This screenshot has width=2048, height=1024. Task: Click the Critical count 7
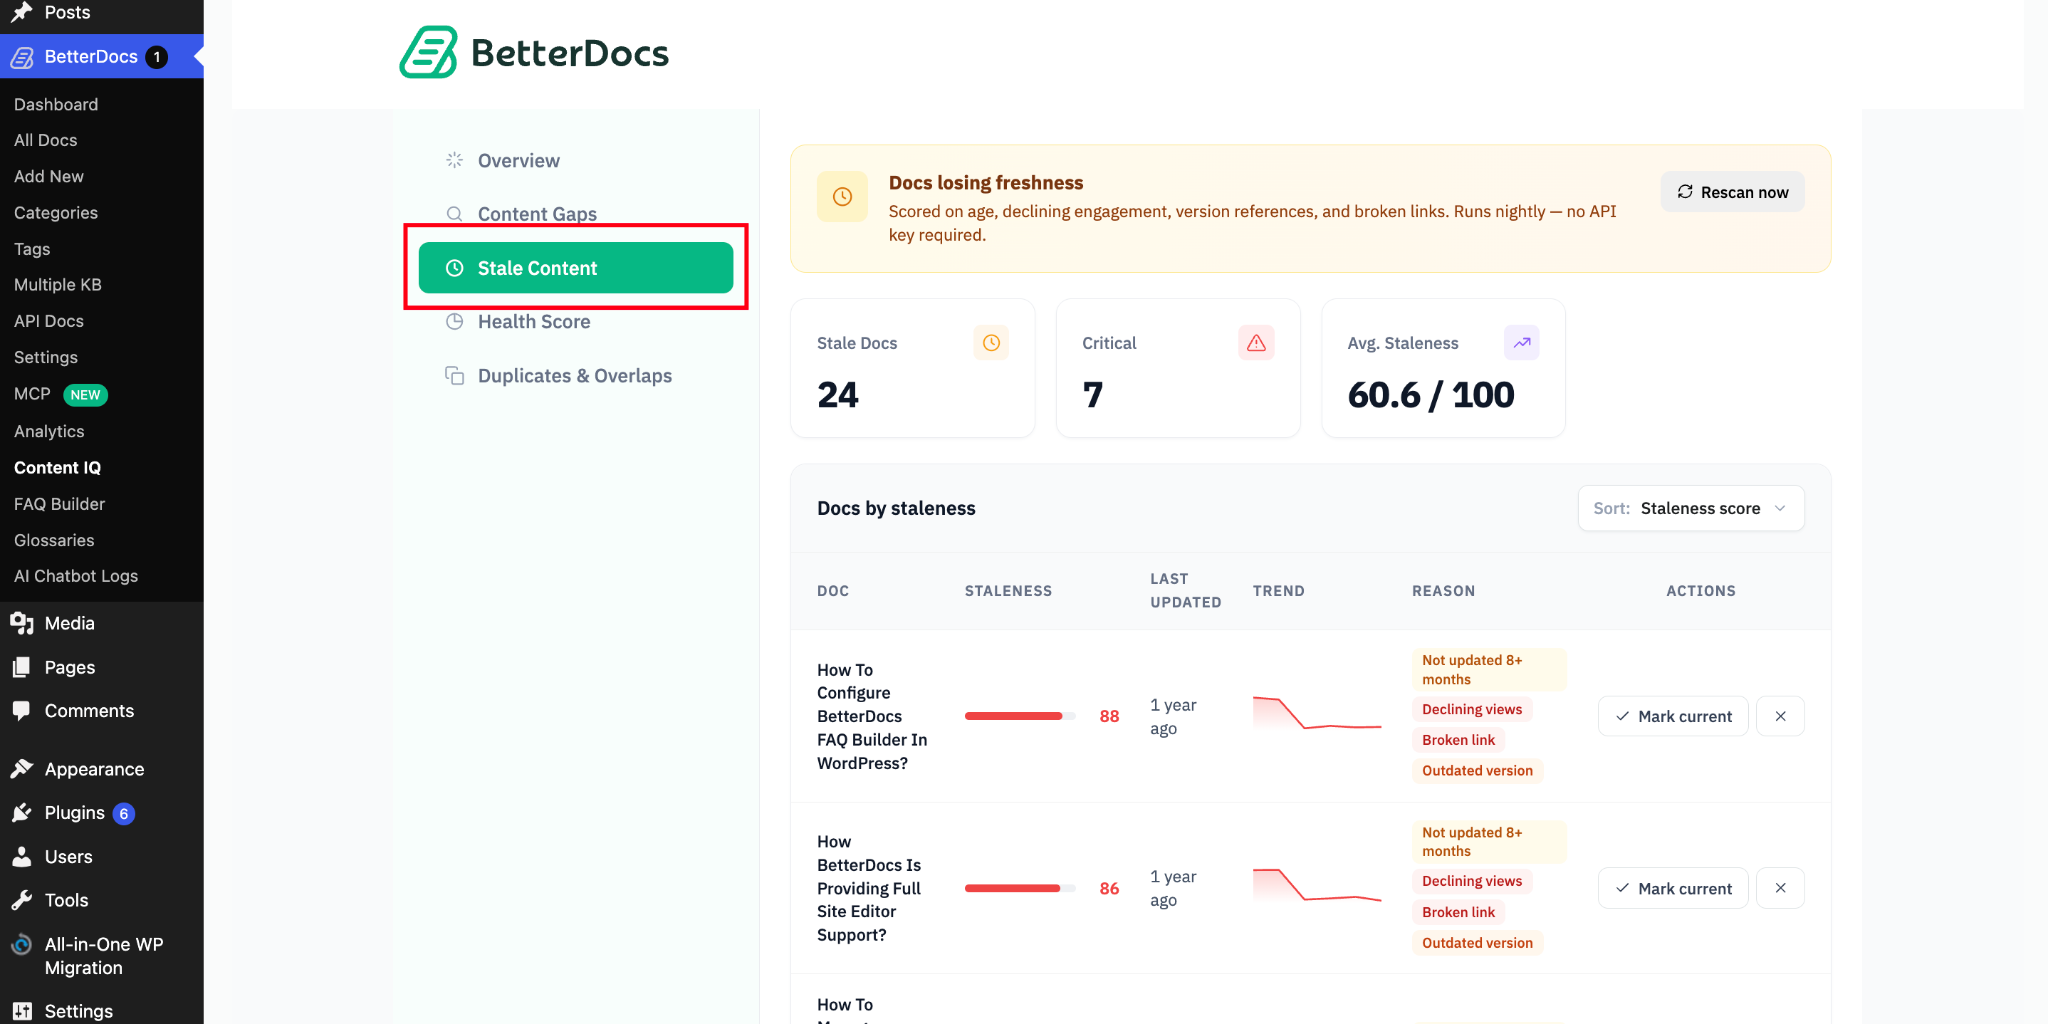[x=1093, y=395]
